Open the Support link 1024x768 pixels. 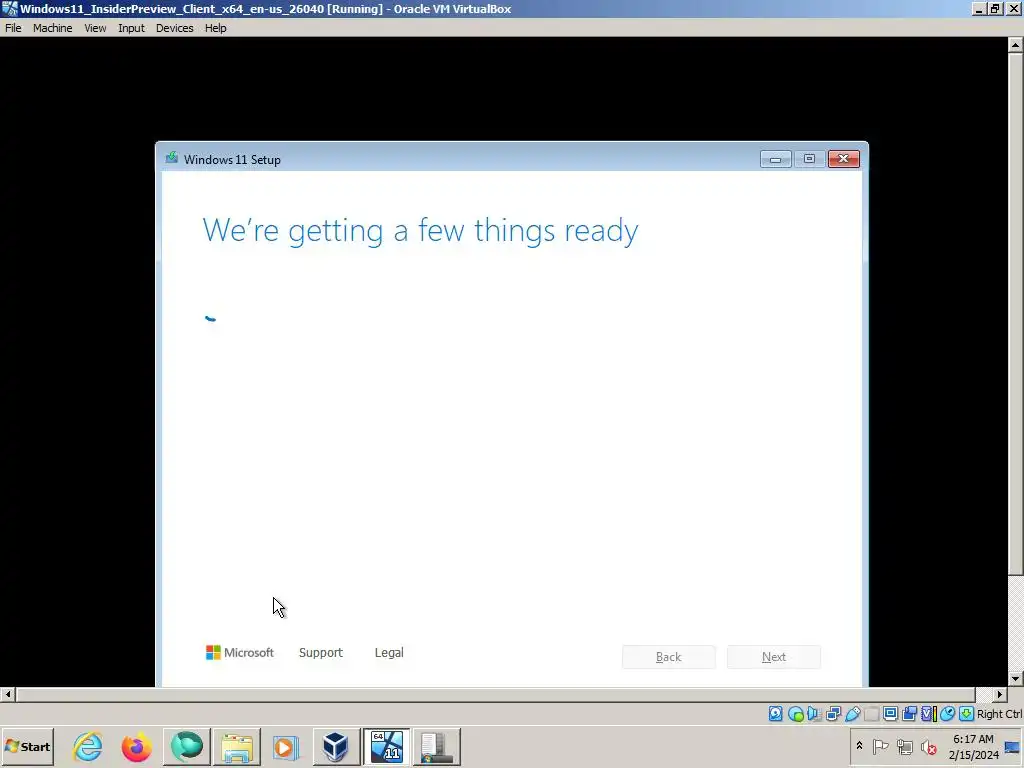(321, 652)
